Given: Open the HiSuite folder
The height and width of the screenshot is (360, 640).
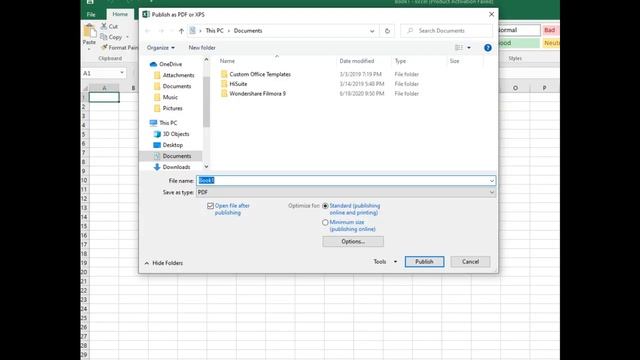Looking at the screenshot, I should pos(234,84).
